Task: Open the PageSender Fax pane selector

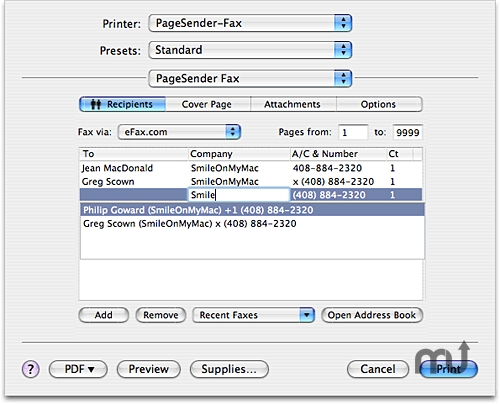Action: [250, 79]
